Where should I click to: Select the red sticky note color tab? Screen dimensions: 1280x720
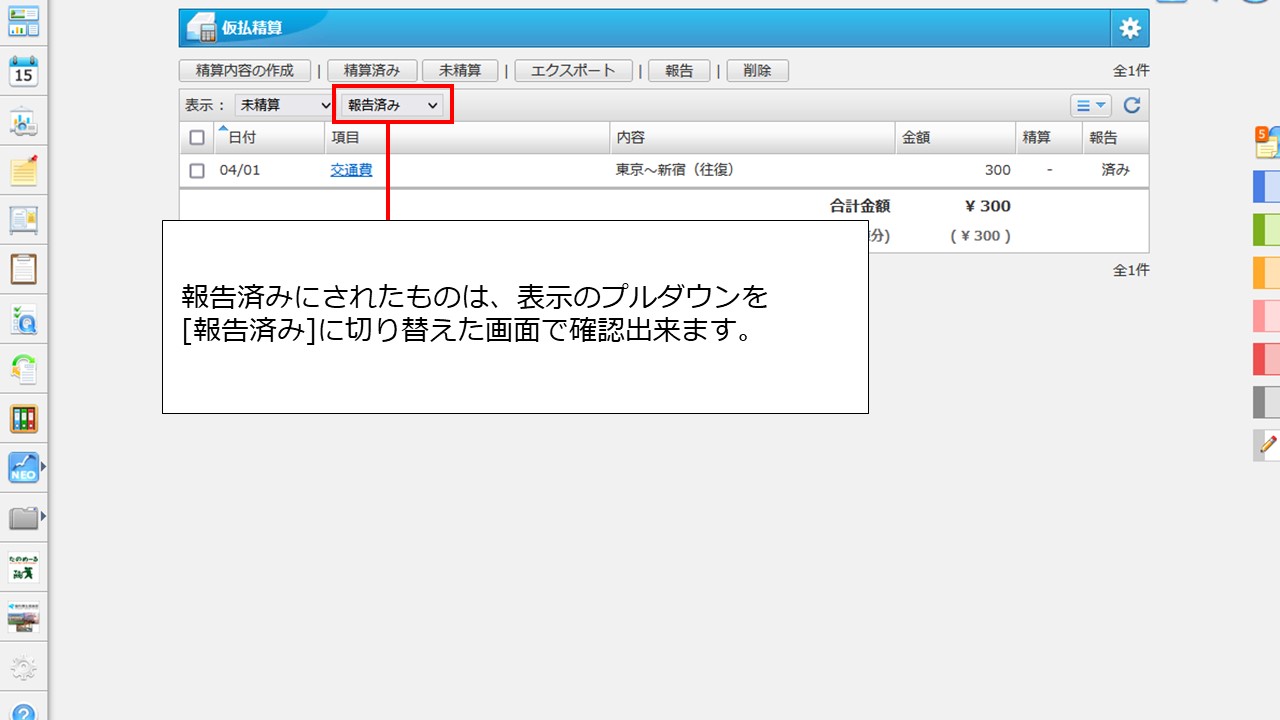click(1267, 359)
